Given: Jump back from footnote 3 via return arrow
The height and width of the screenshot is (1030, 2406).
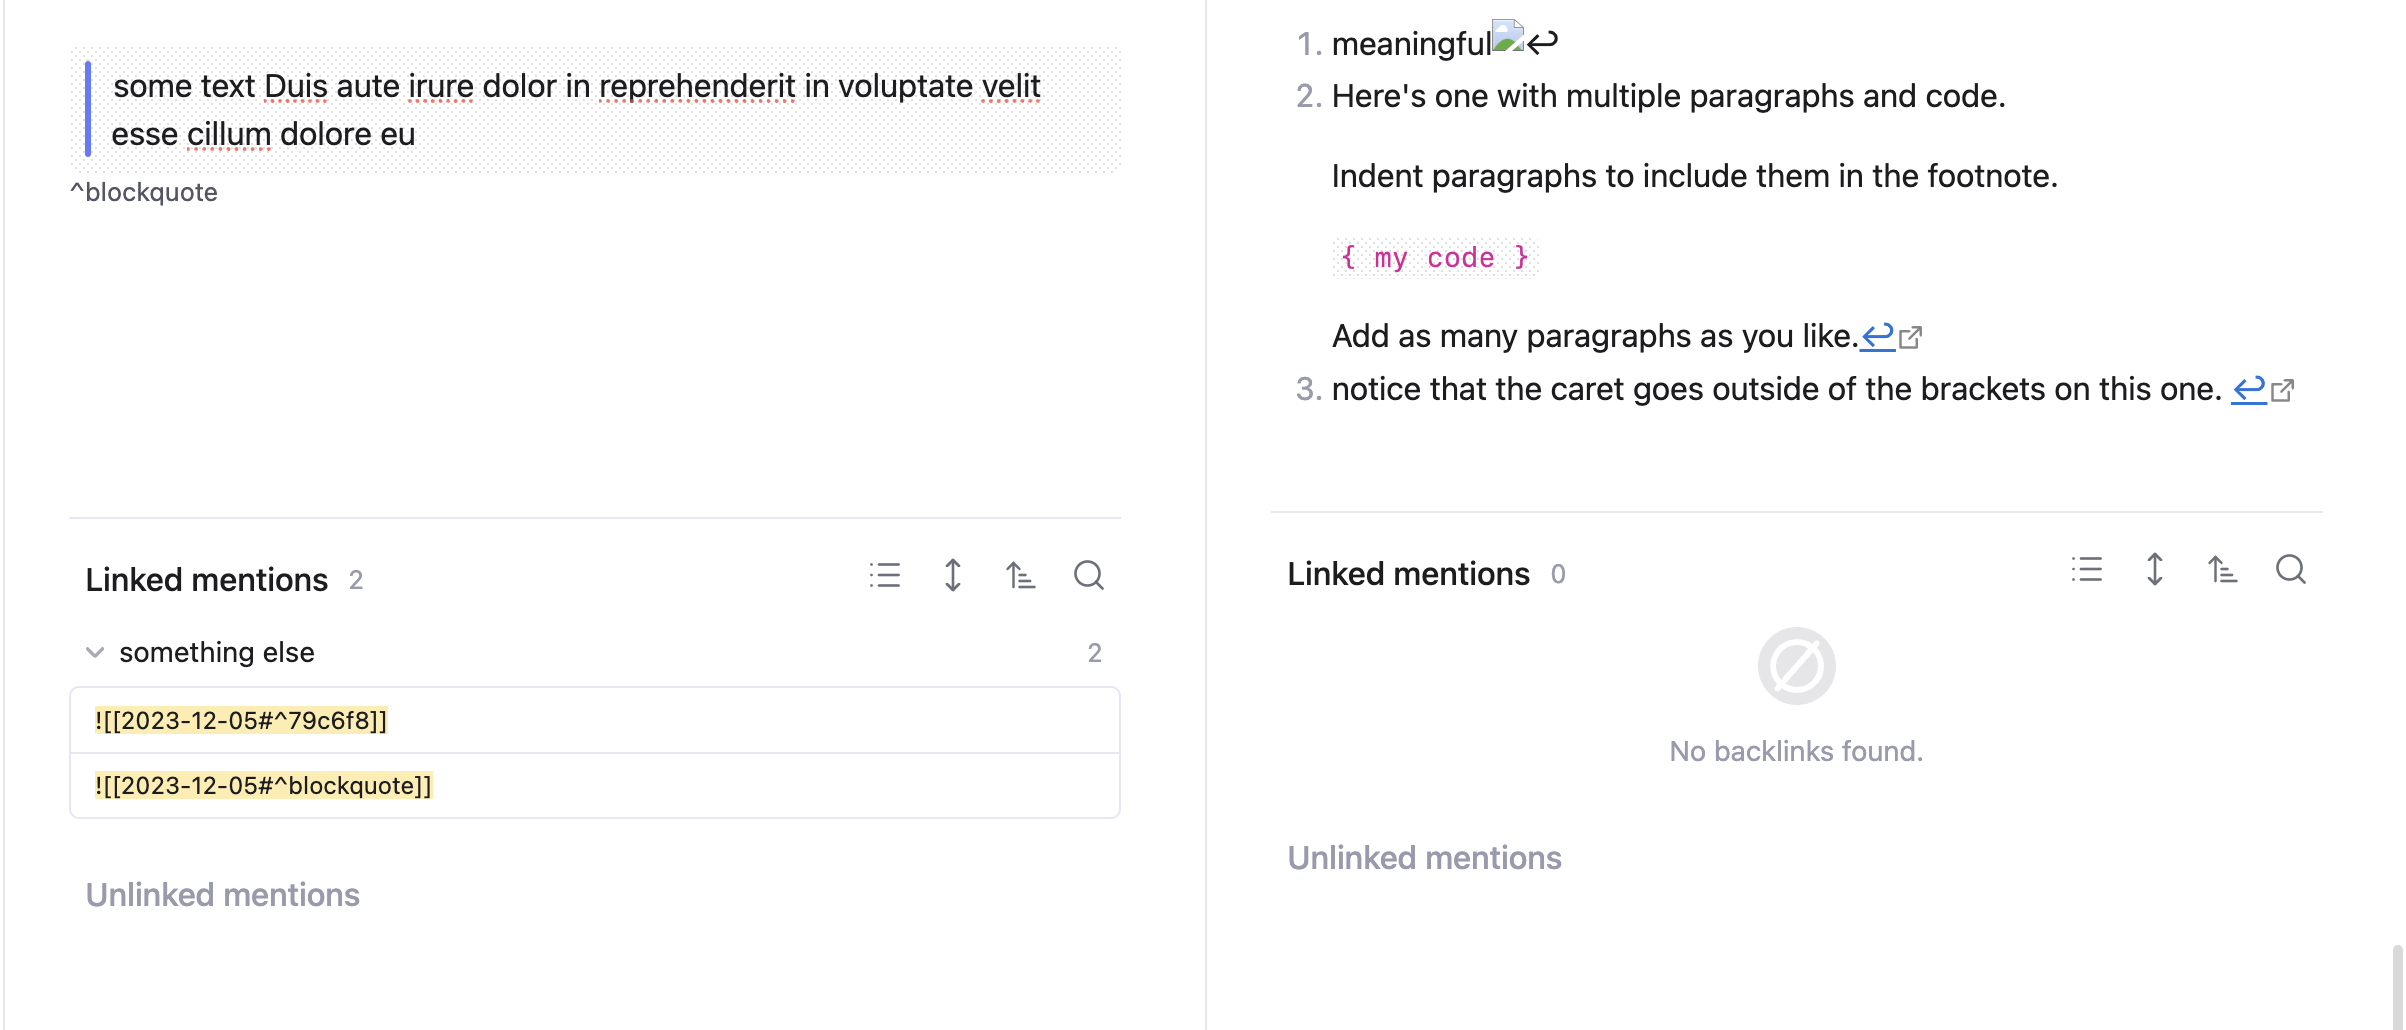Looking at the screenshot, I should pos(2248,389).
